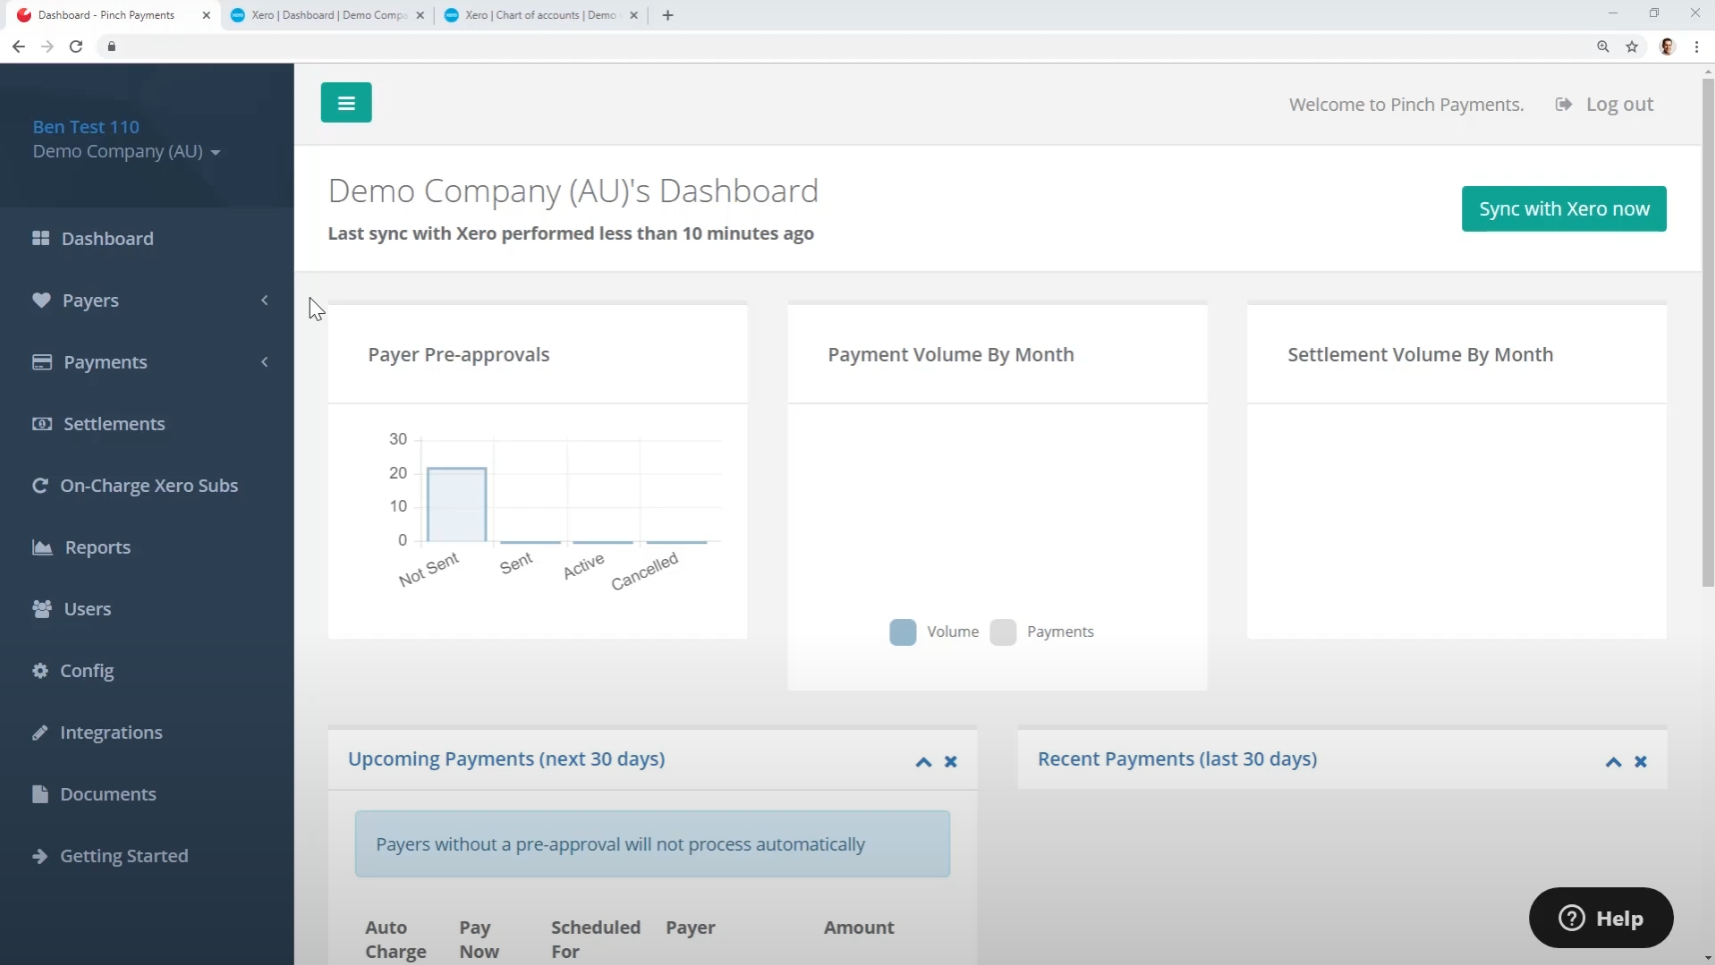Click the Pay Now column header

point(479,940)
